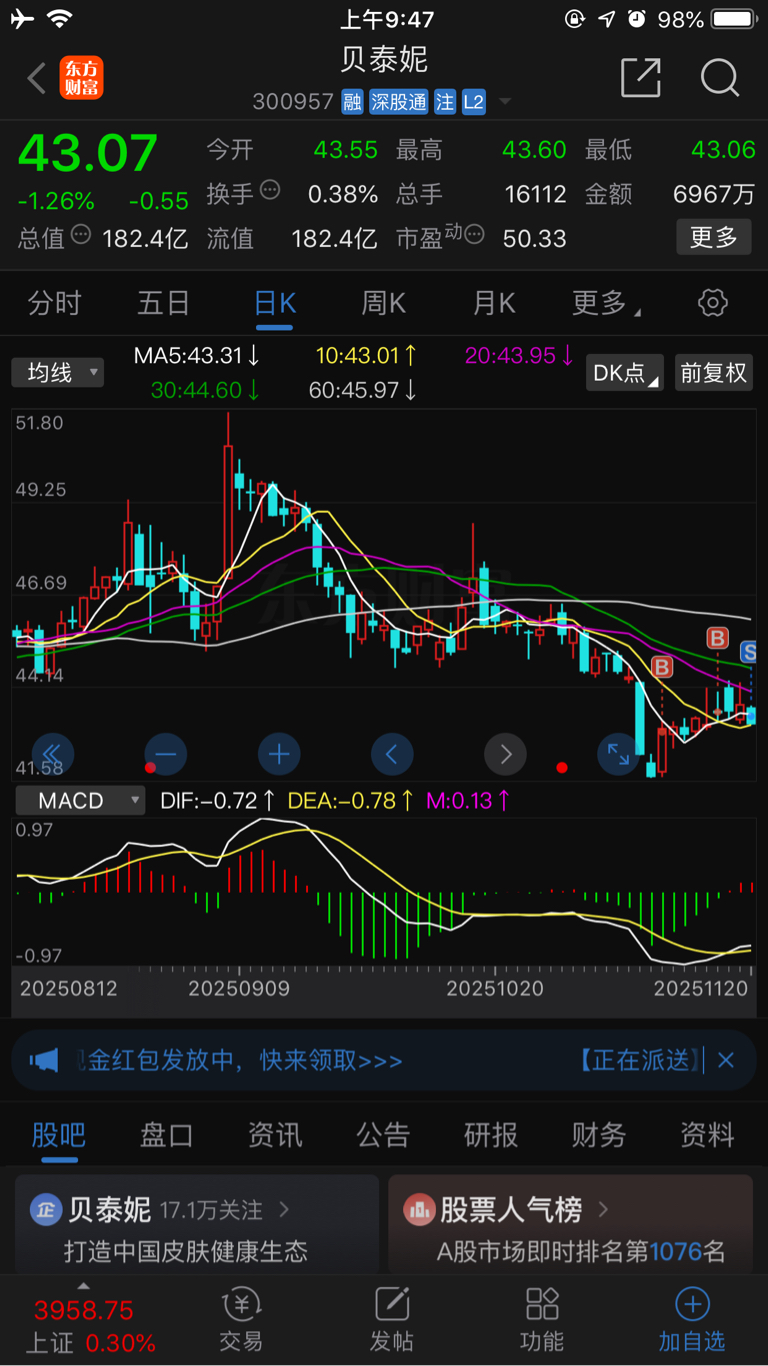The image size is (768, 1366).
Task: Tap ranking number 1076 link
Action: [x=677, y=1251]
